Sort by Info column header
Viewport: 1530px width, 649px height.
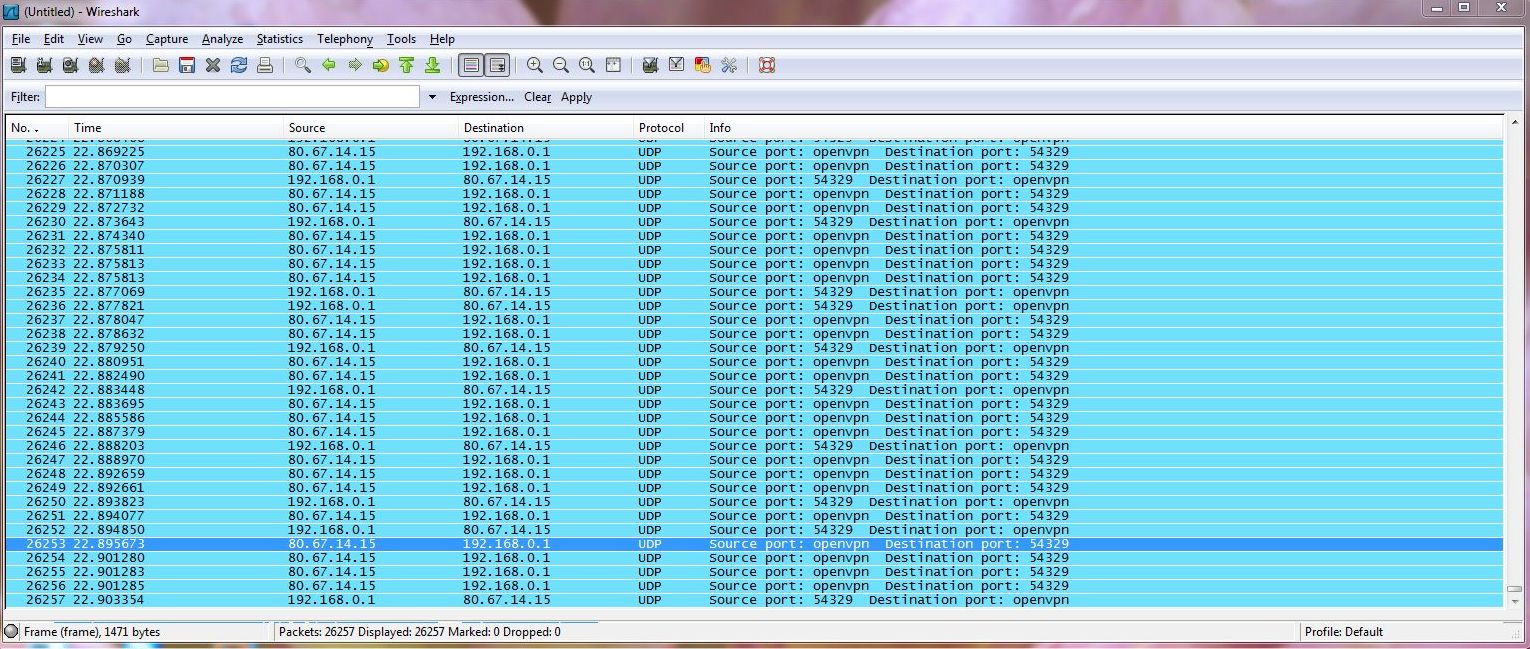click(1103, 127)
